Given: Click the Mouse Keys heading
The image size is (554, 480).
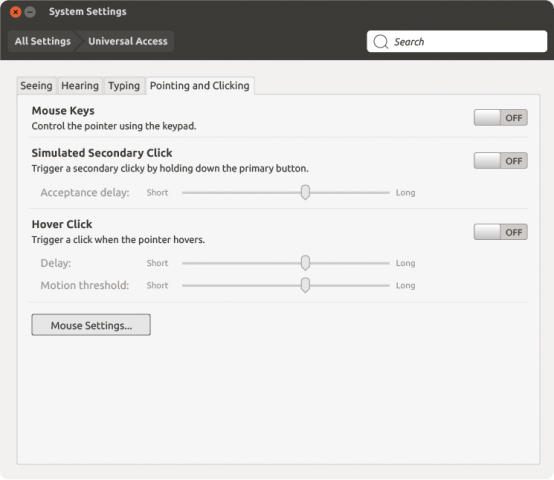Looking at the screenshot, I should [x=63, y=111].
